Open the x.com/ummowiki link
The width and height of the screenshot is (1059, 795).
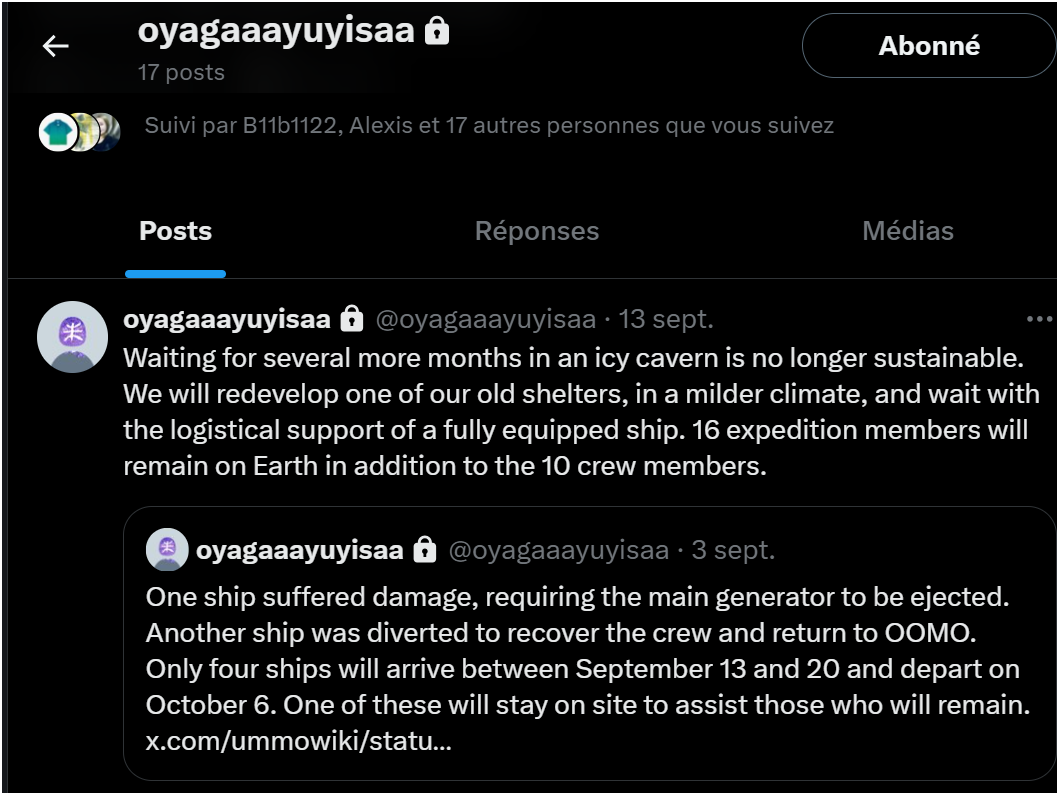[299, 743]
